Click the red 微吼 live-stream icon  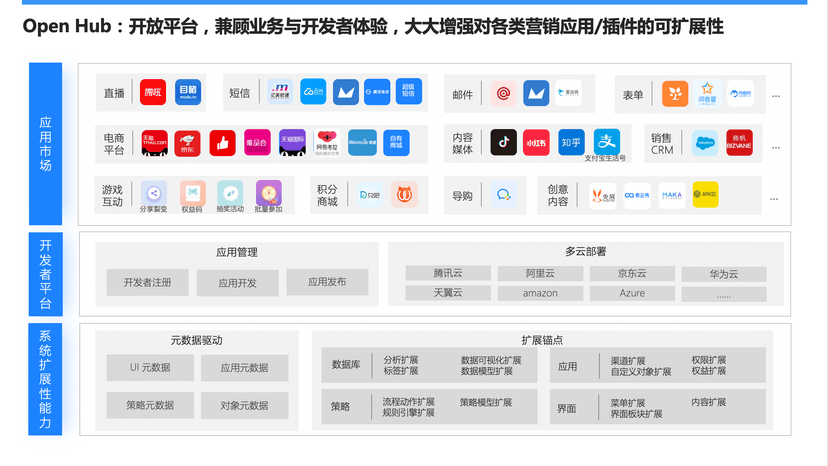tap(153, 92)
